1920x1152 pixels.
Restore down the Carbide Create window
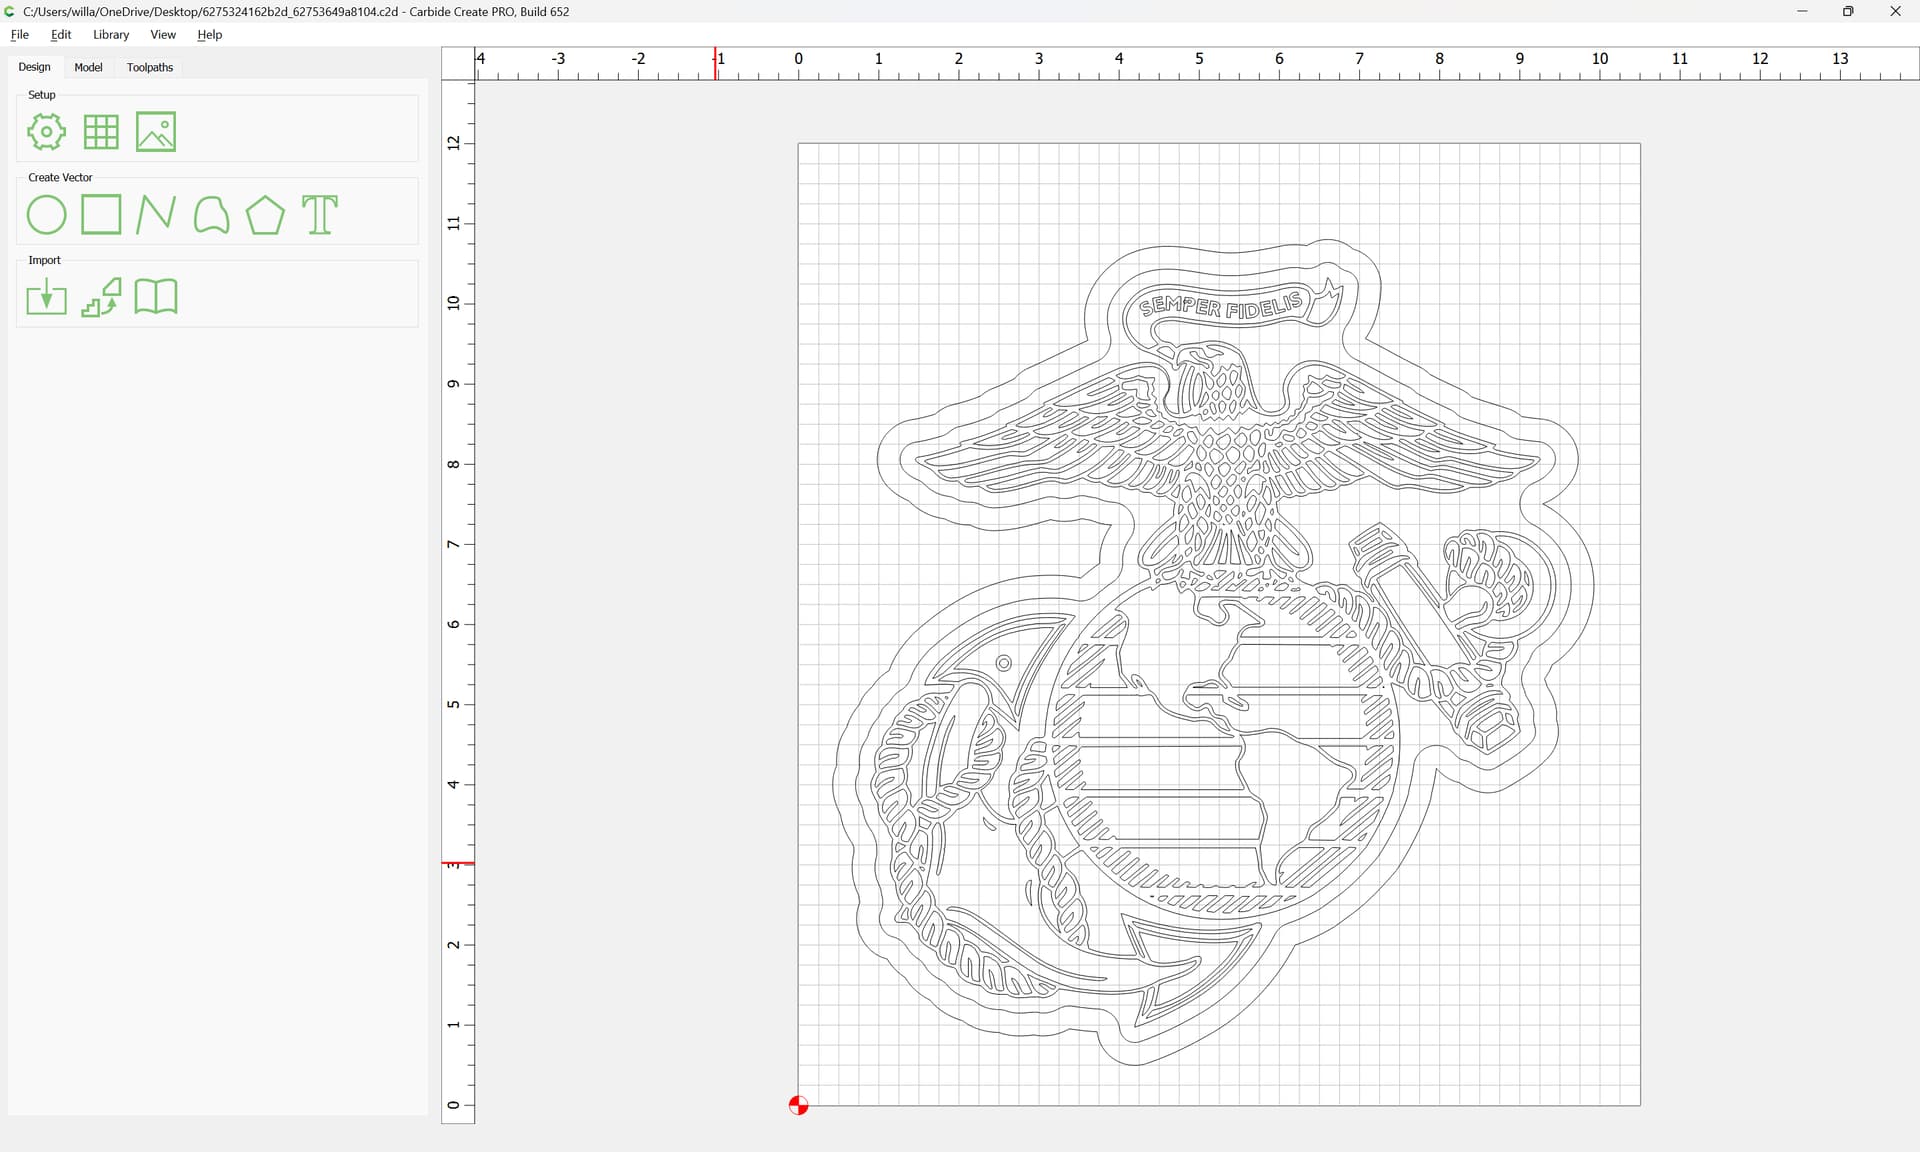[1848, 11]
